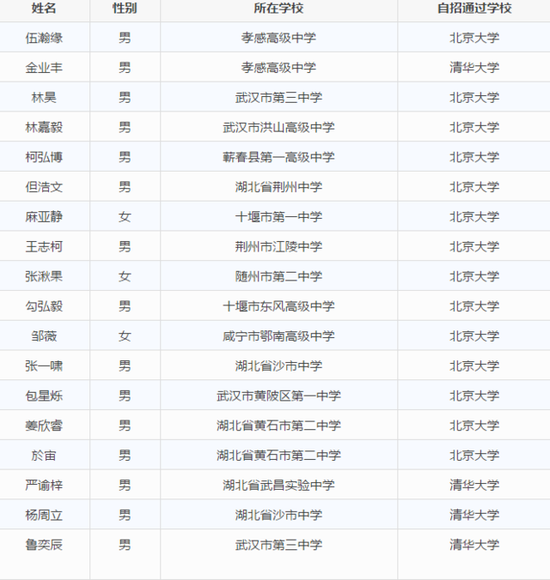This screenshot has height=580, width=550.
Task: Click 北京大学 in 林昊's row
Action: click(x=474, y=98)
